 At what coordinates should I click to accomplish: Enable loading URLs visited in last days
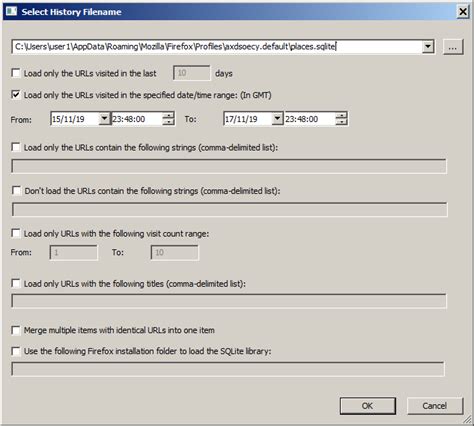[16, 73]
